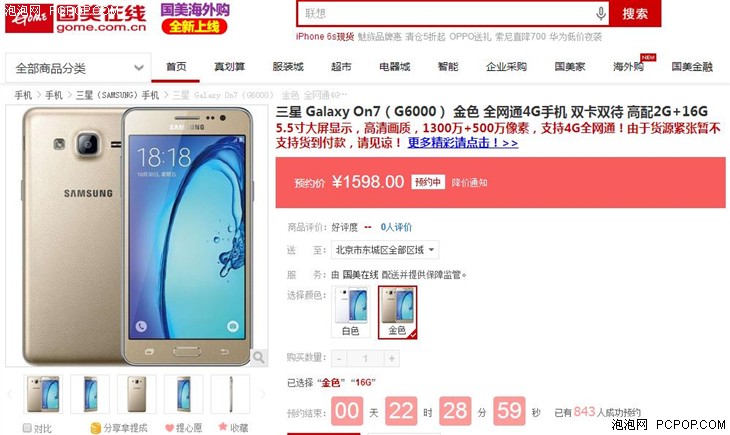Click the microphone voice search icon
Screen dimensions: 730x435
pyautogui.click(x=601, y=14)
